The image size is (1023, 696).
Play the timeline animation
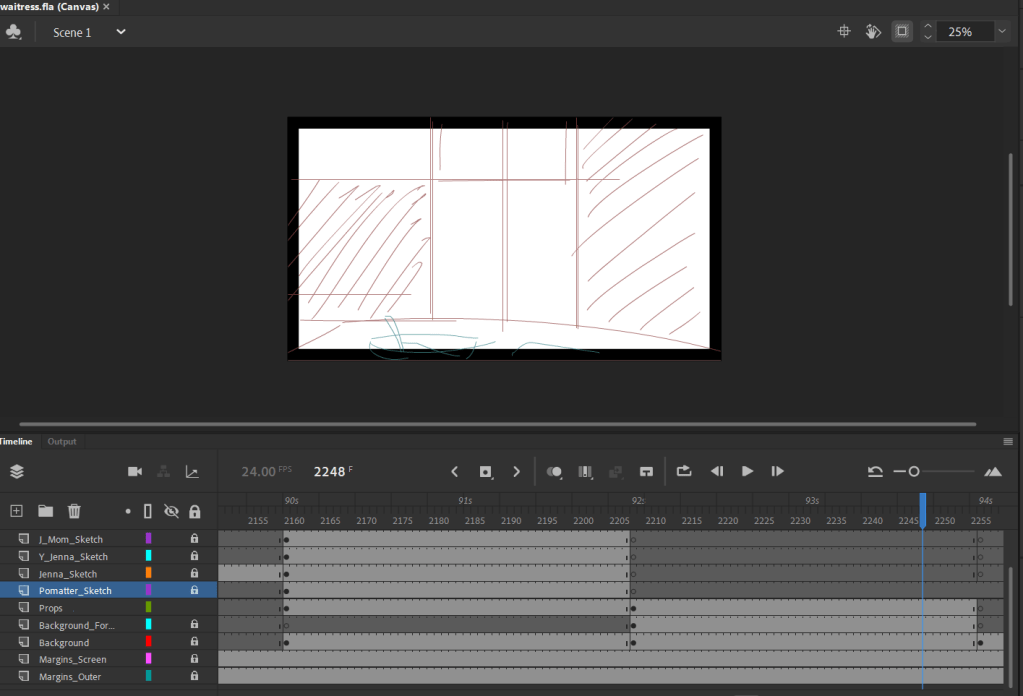point(747,471)
